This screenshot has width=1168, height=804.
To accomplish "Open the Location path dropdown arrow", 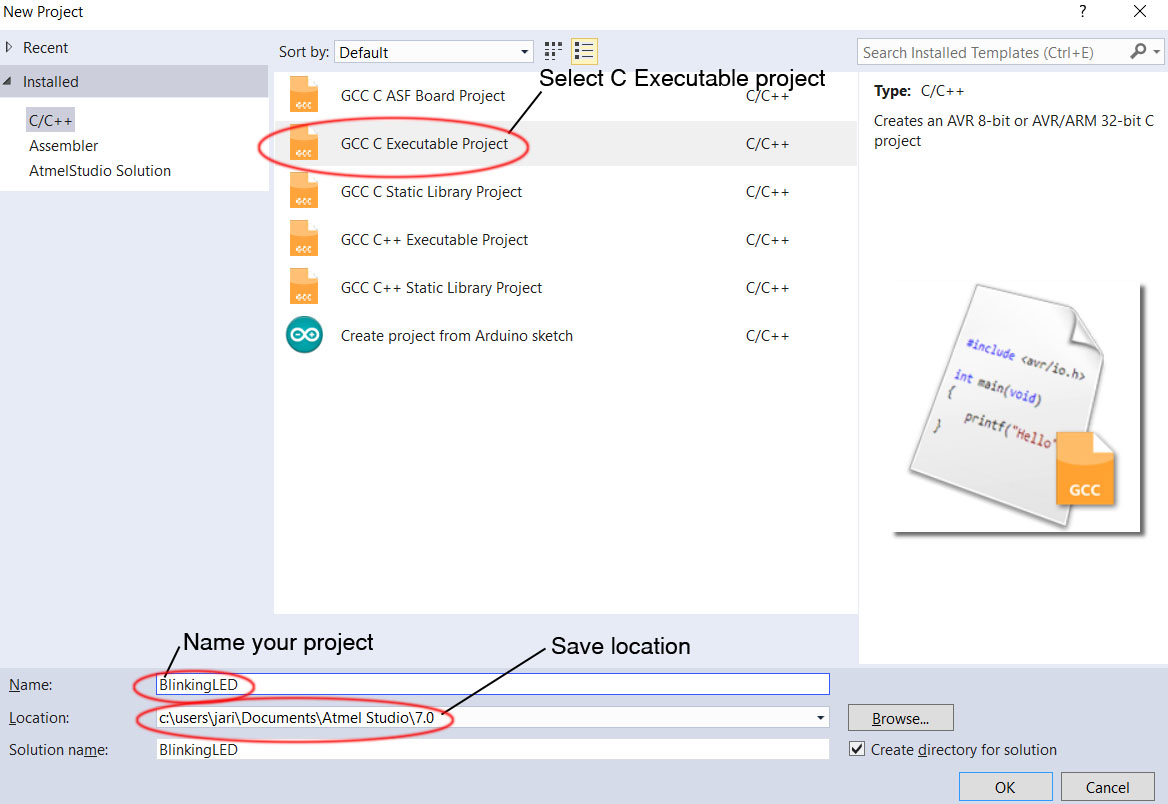I will pos(820,718).
